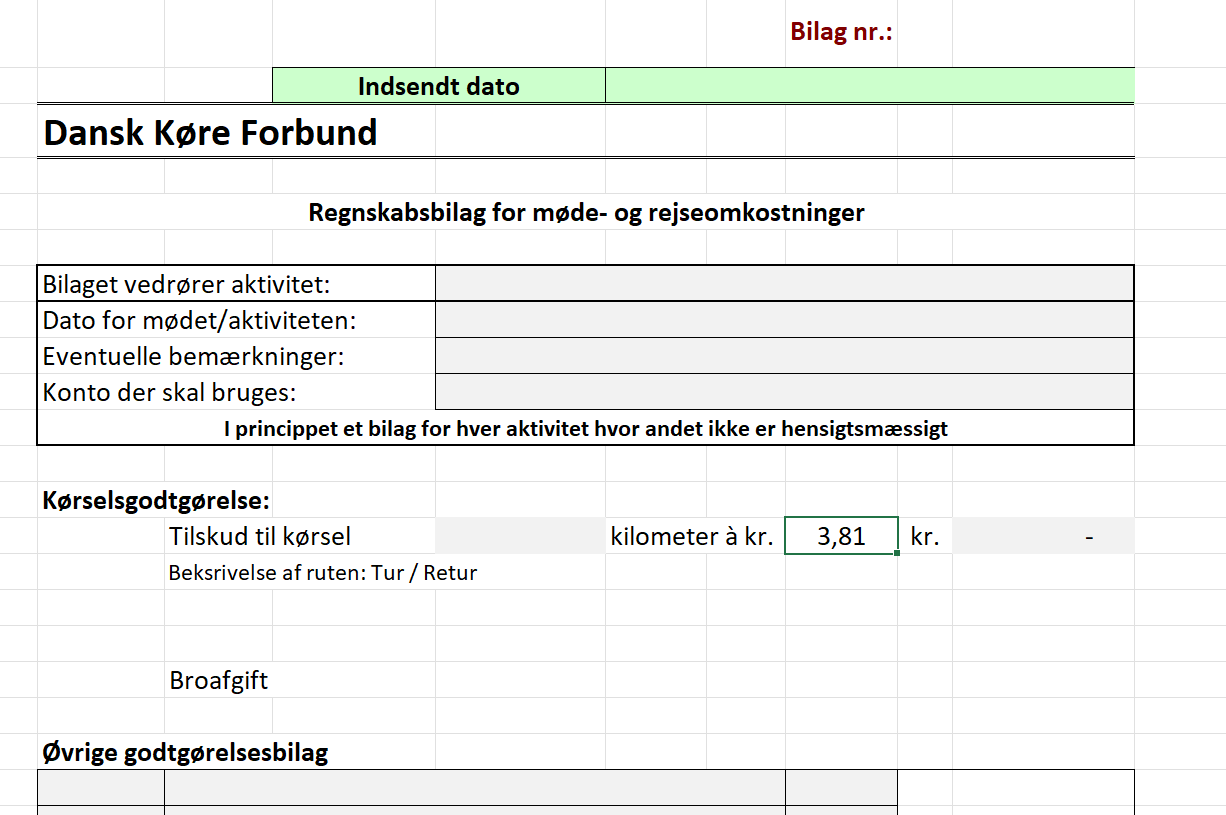Select the kilometer à kr. label cell
1226x815 pixels.
click(693, 536)
